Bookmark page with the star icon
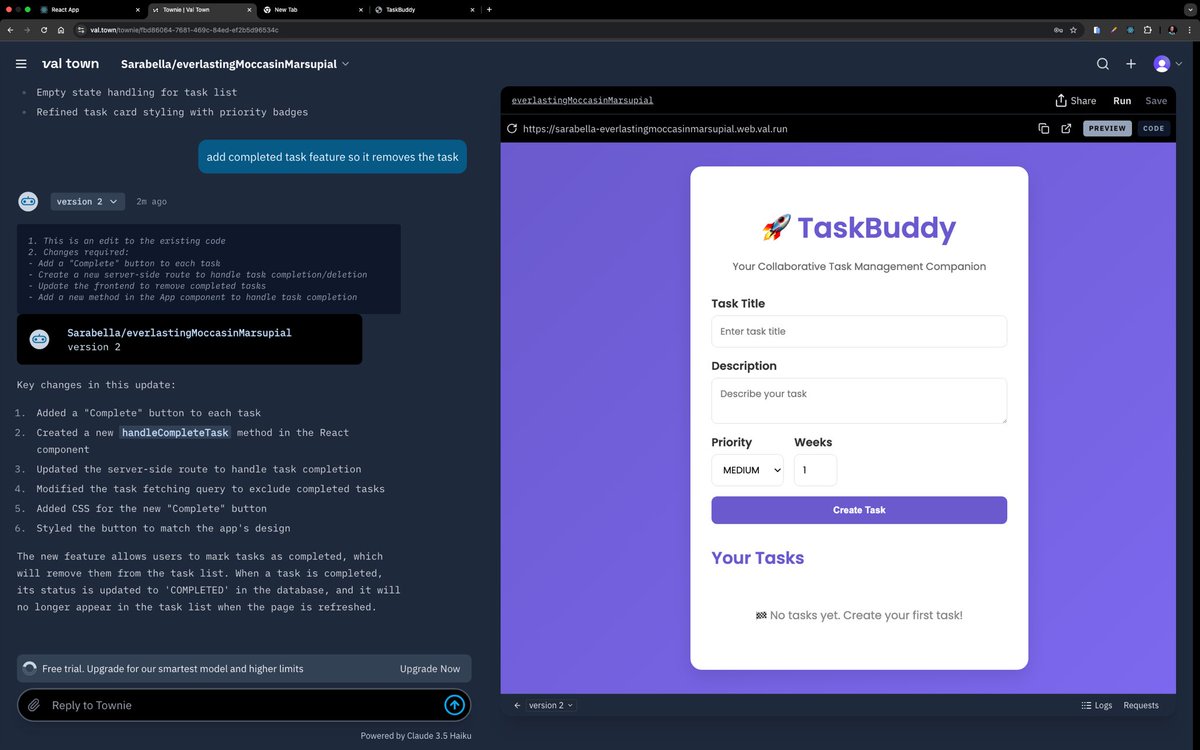 (x=1073, y=30)
